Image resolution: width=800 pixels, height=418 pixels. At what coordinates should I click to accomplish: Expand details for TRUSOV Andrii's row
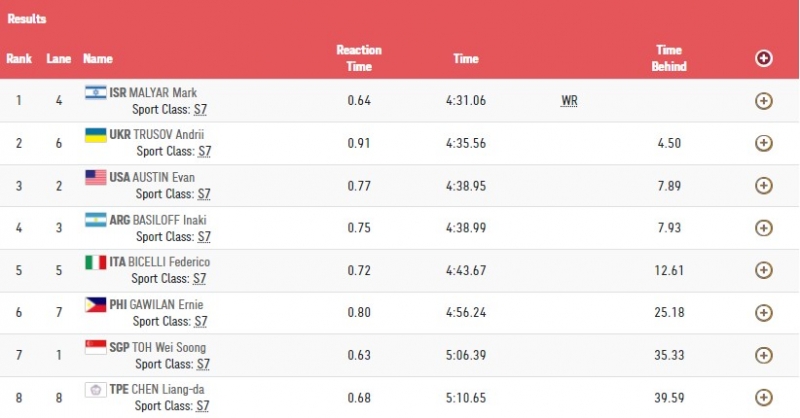tap(763, 143)
